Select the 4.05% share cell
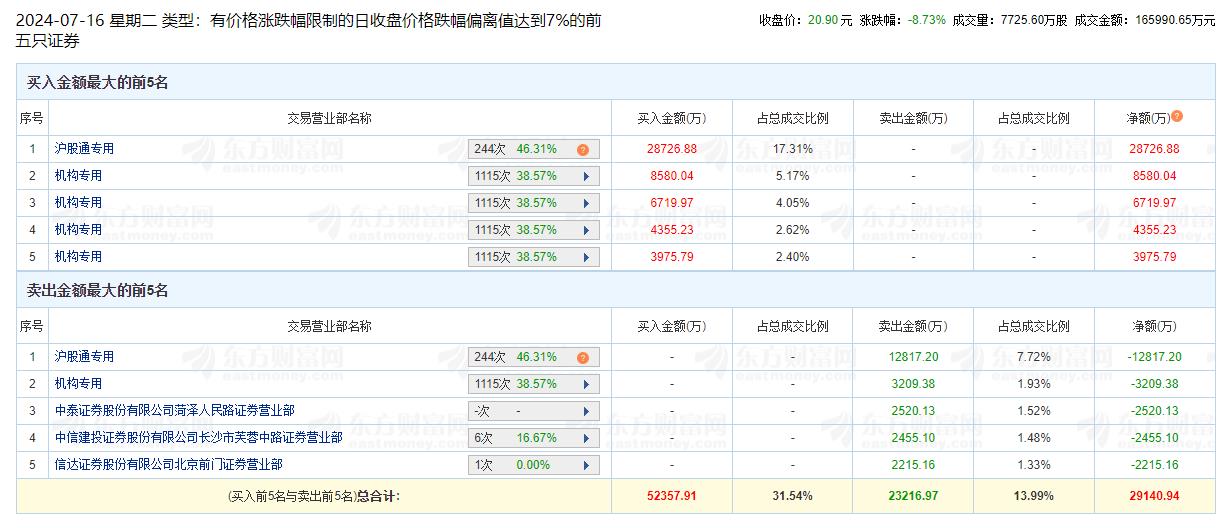 (x=793, y=202)
